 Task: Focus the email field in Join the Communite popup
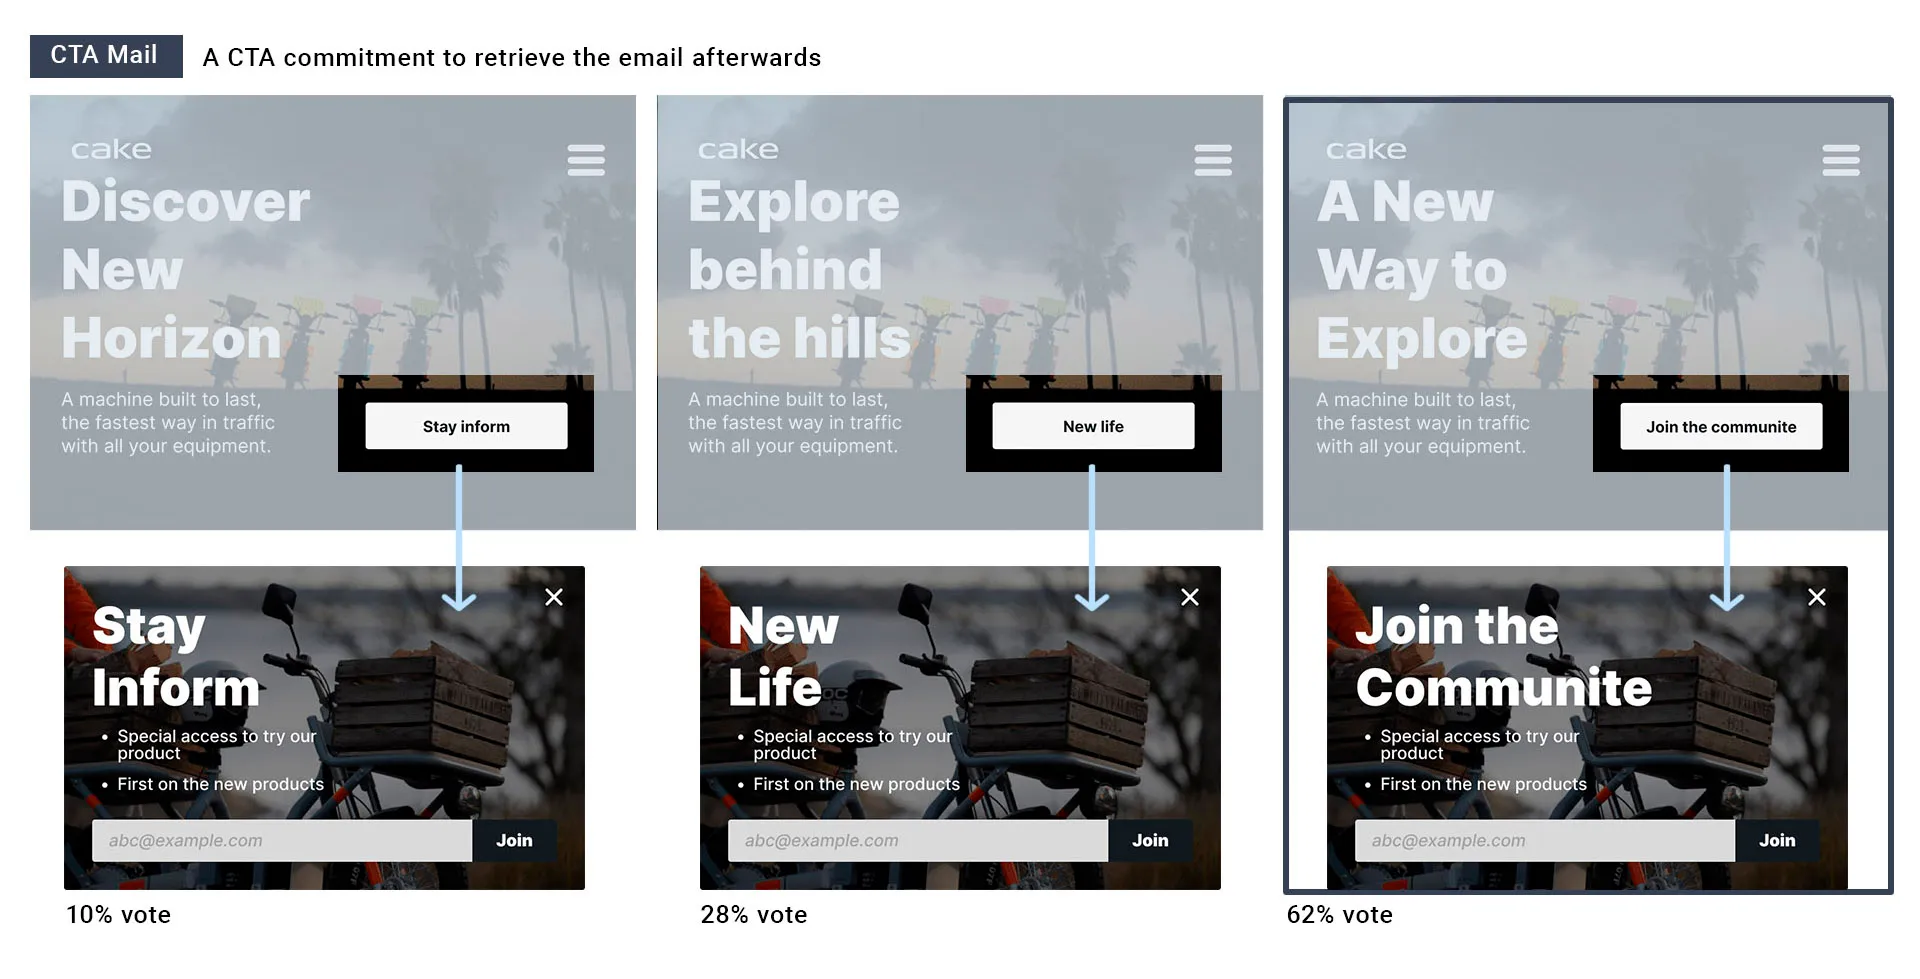point(1545,841)
